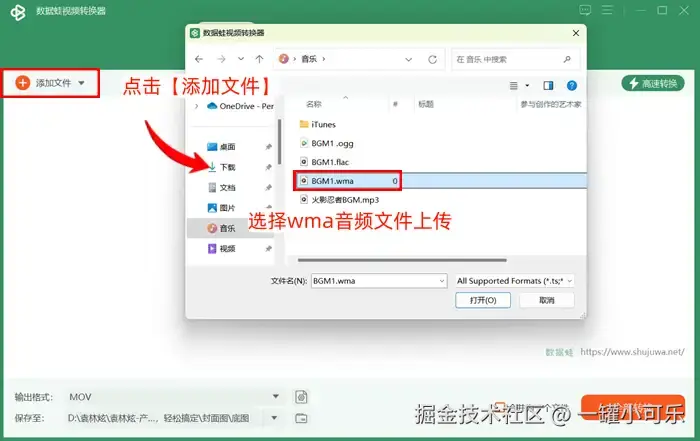The height and width of the screenshot is (441, 700).
Task: Click the refresh icon in file dialog
Action: click(432, 59)
